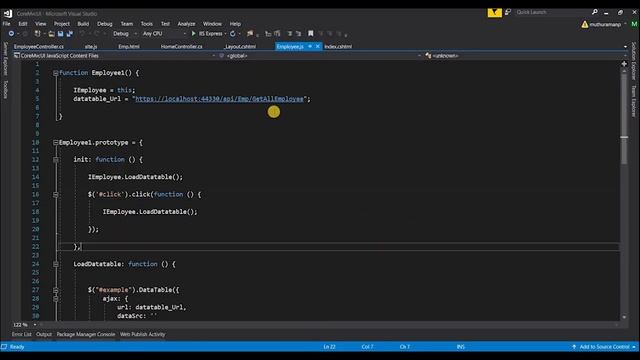Collapse the function Employee1 code block
Screen dimensions: 640x360
[x=56, y=73]
